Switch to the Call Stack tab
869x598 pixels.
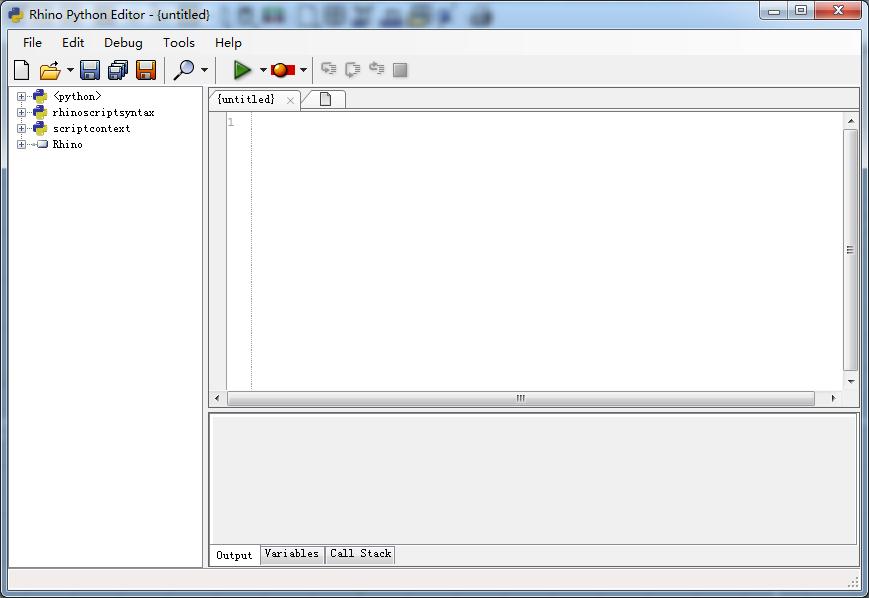[360, 554]
